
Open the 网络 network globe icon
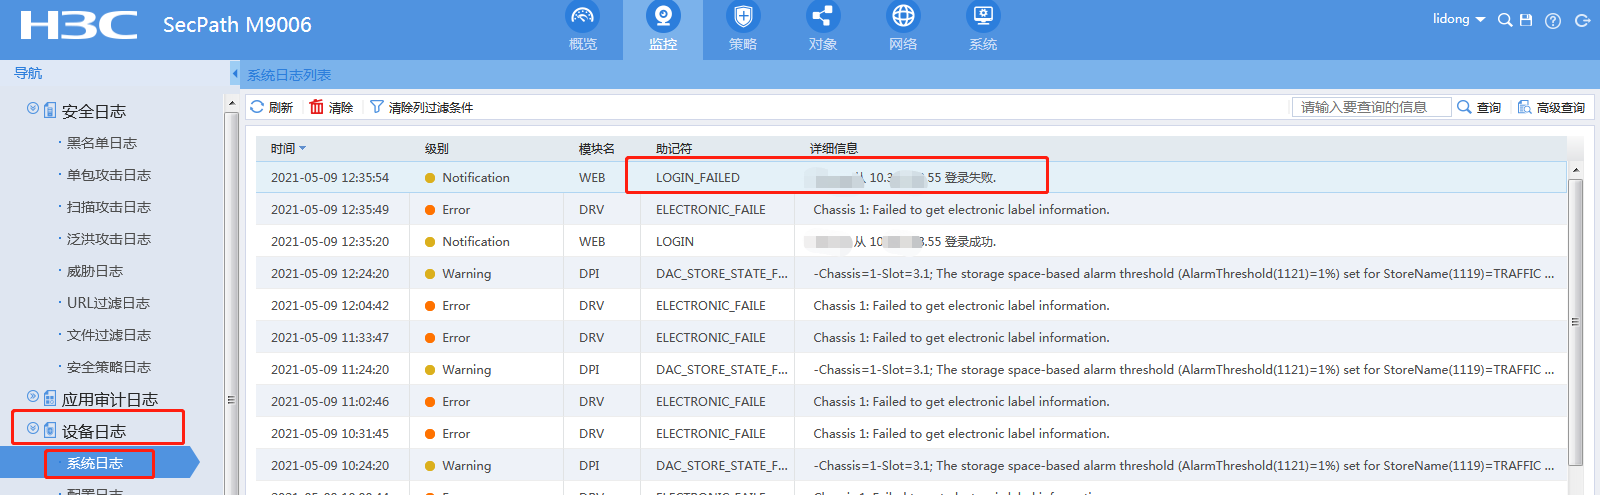(x=902, y=17)
